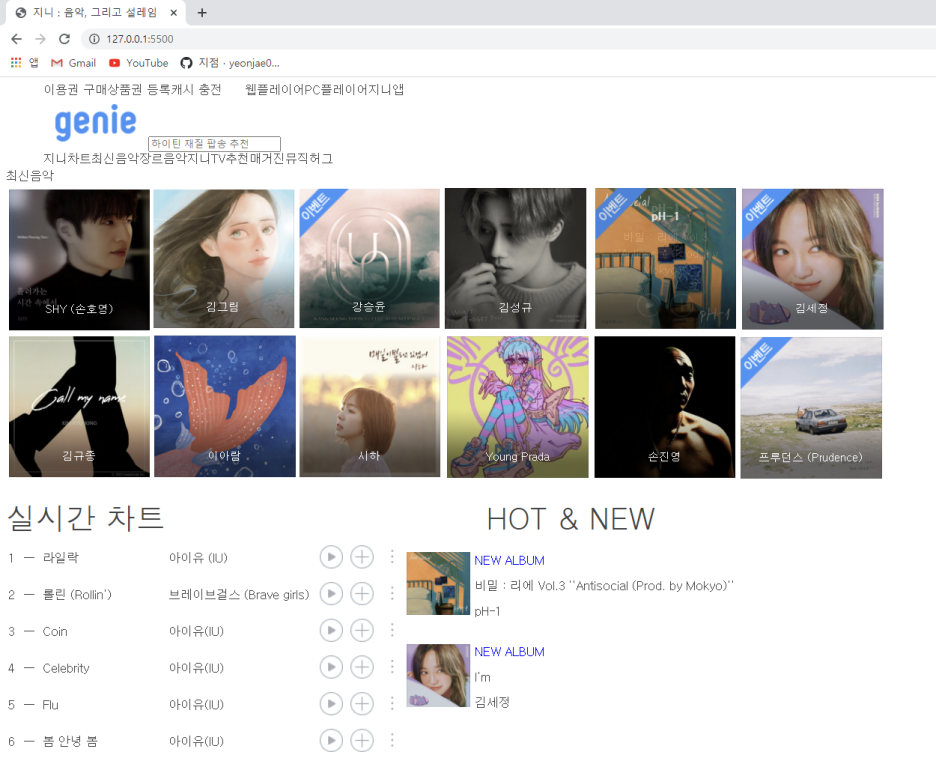Viewport: 936px width, 761px height.
Task: Open the Apps bookmark shortcut
Action: click(x=24, y=63)
